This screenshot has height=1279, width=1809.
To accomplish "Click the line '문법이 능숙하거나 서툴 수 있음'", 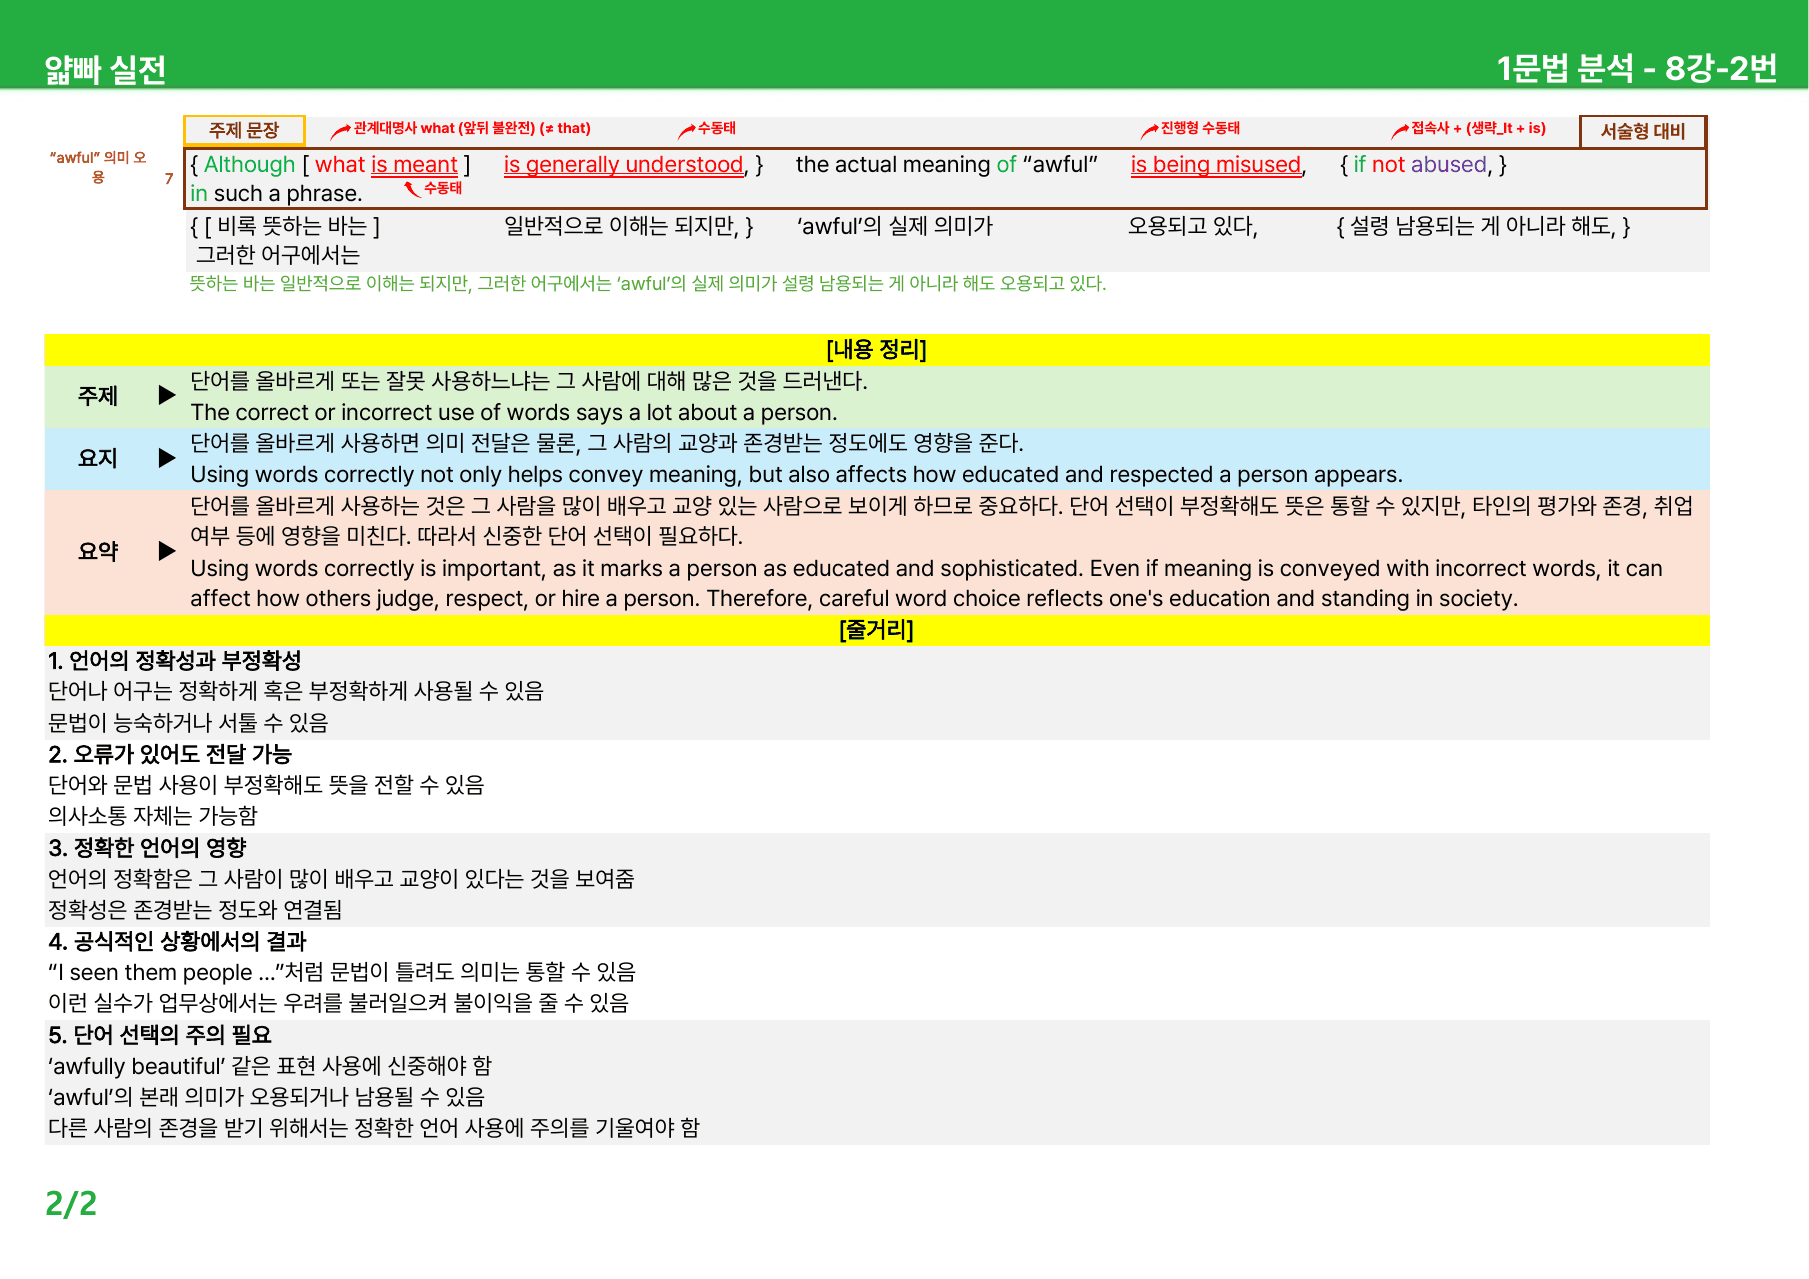I will [188, 723].
